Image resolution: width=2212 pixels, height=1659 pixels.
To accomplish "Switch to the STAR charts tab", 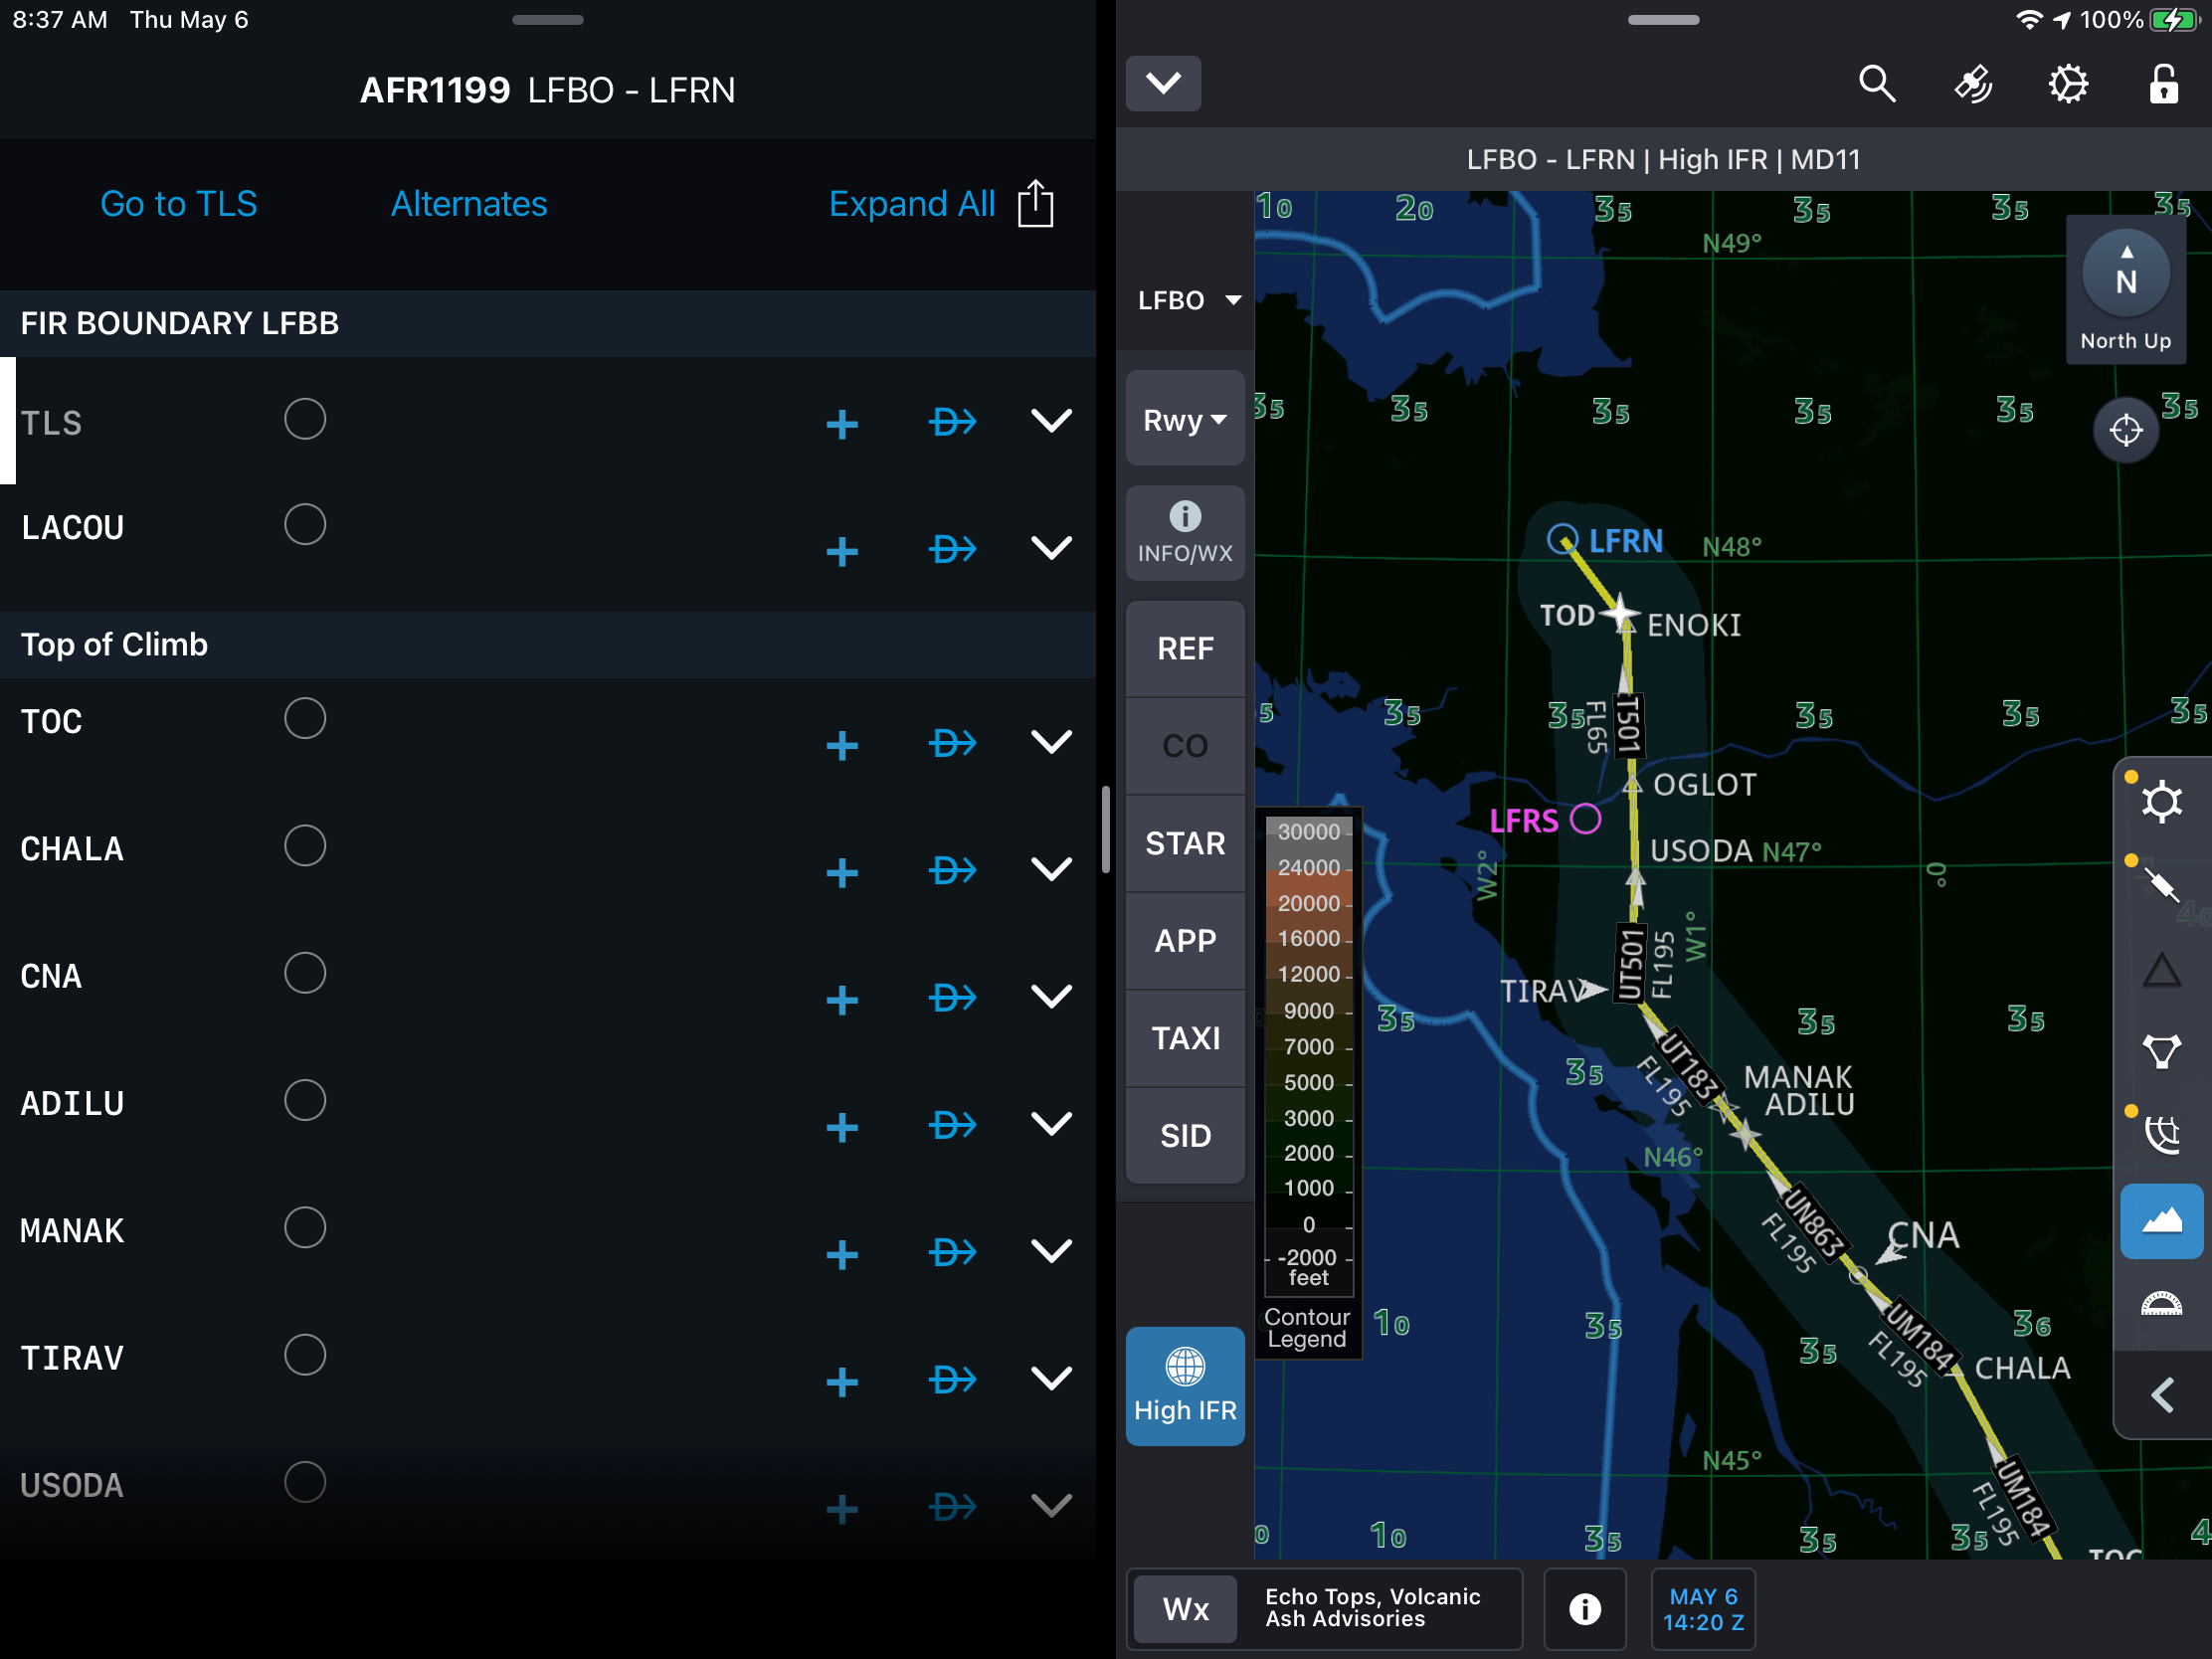I will (1185, 843).
